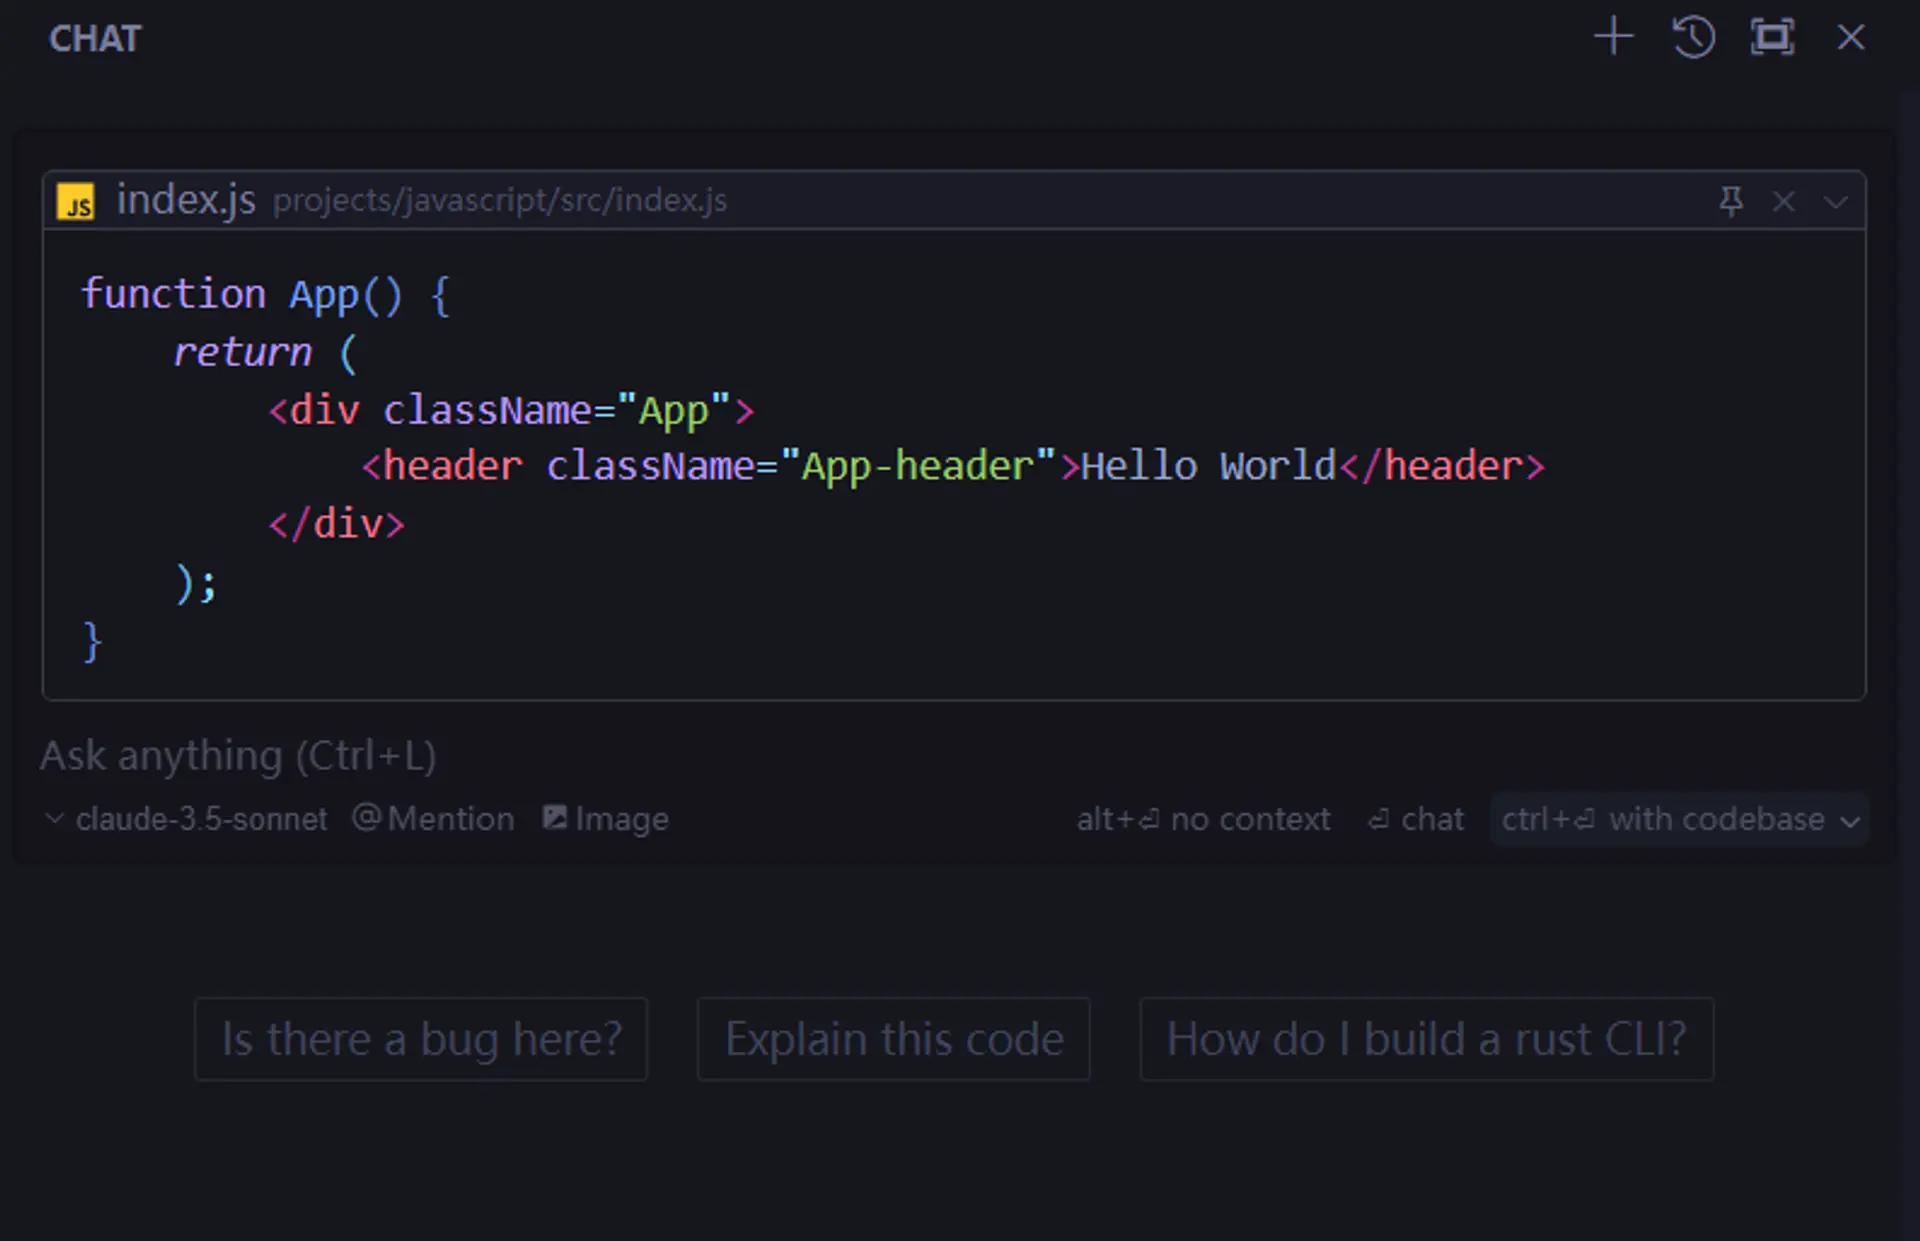Click the JS file icon
Viewport: 1920px width, 1241px height.
coord(76,201)
